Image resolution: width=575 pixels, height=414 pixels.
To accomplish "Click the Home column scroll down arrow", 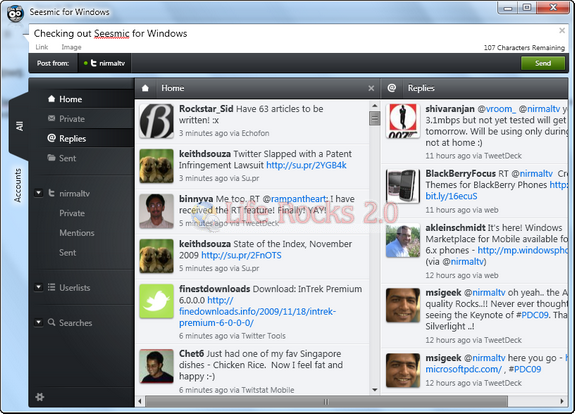I will coord(374,389).
